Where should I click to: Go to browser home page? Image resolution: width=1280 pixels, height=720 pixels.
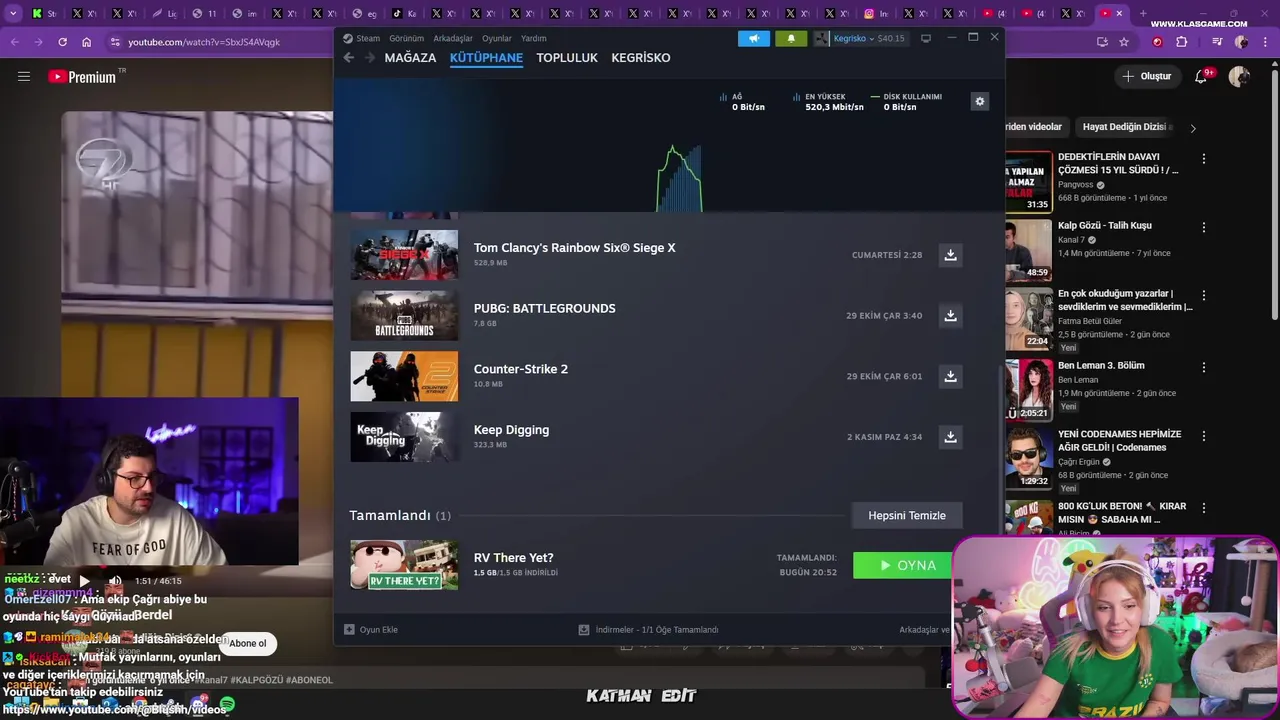pos(86,42)
